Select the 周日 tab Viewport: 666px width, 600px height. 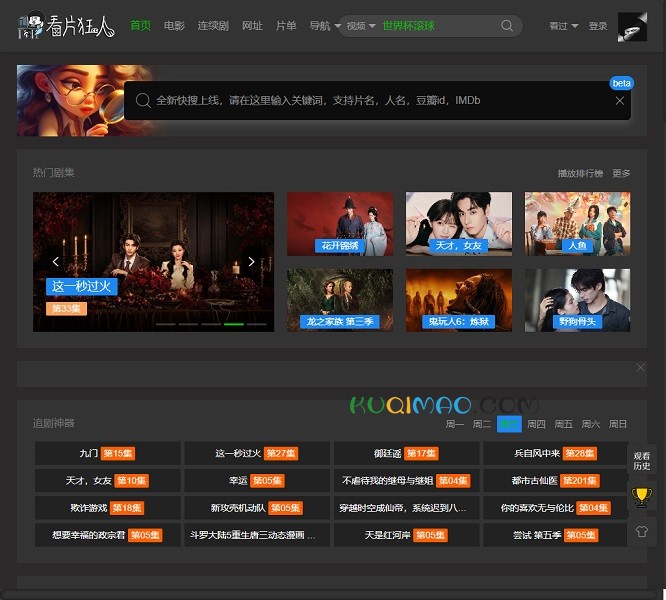618,424
